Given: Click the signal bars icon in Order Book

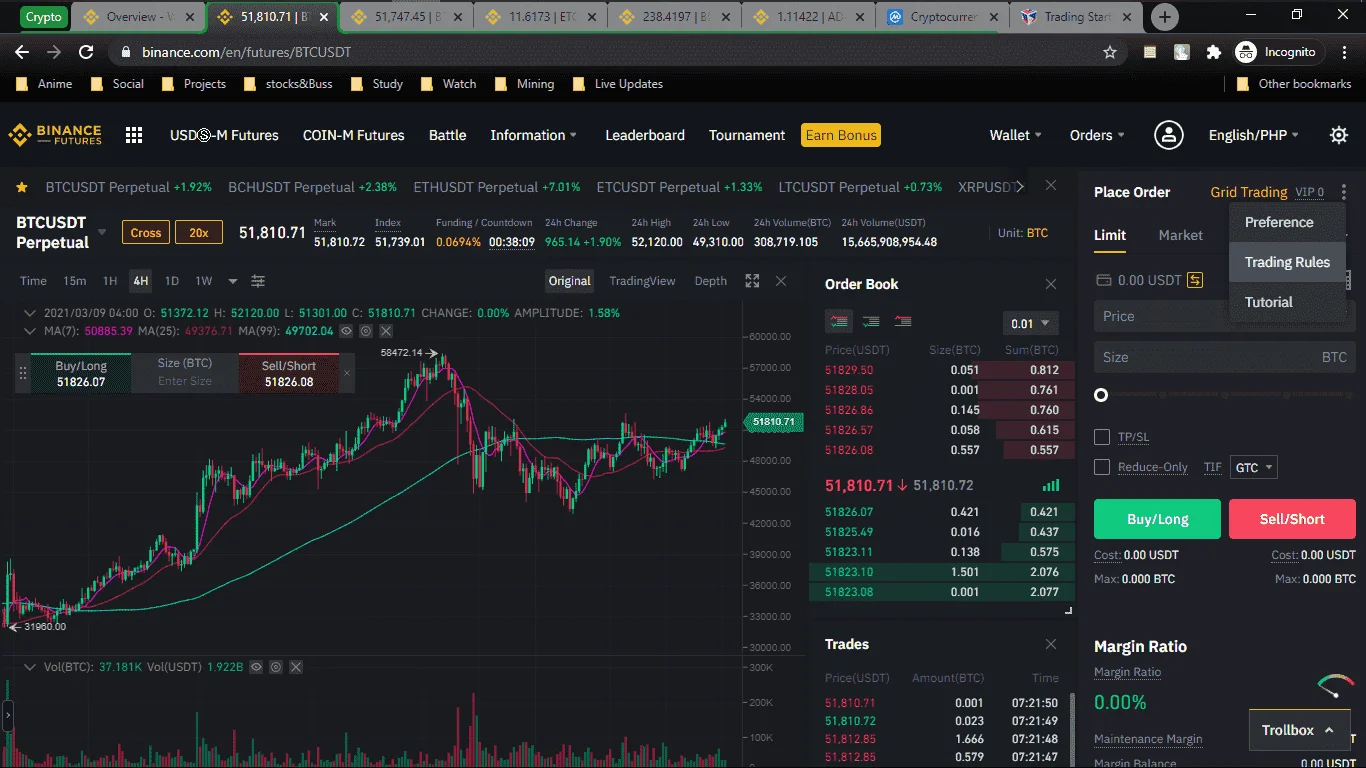Looking at the screenshot, I should (x=1050, y=485).
